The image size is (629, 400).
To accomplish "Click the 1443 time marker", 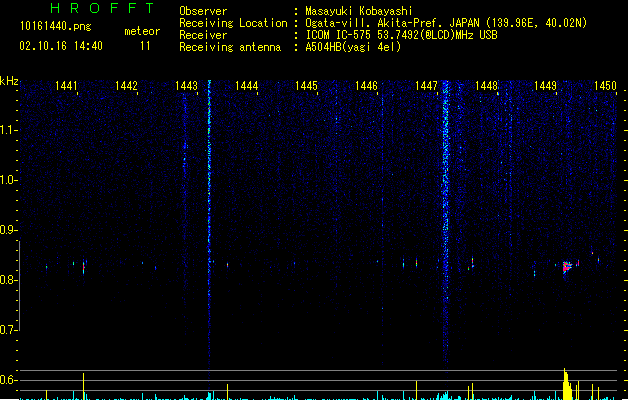I will tap(186, 86).
